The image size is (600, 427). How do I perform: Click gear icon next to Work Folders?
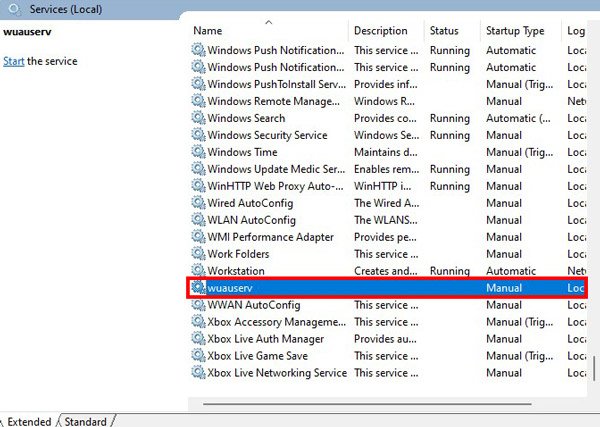[198, 254]
